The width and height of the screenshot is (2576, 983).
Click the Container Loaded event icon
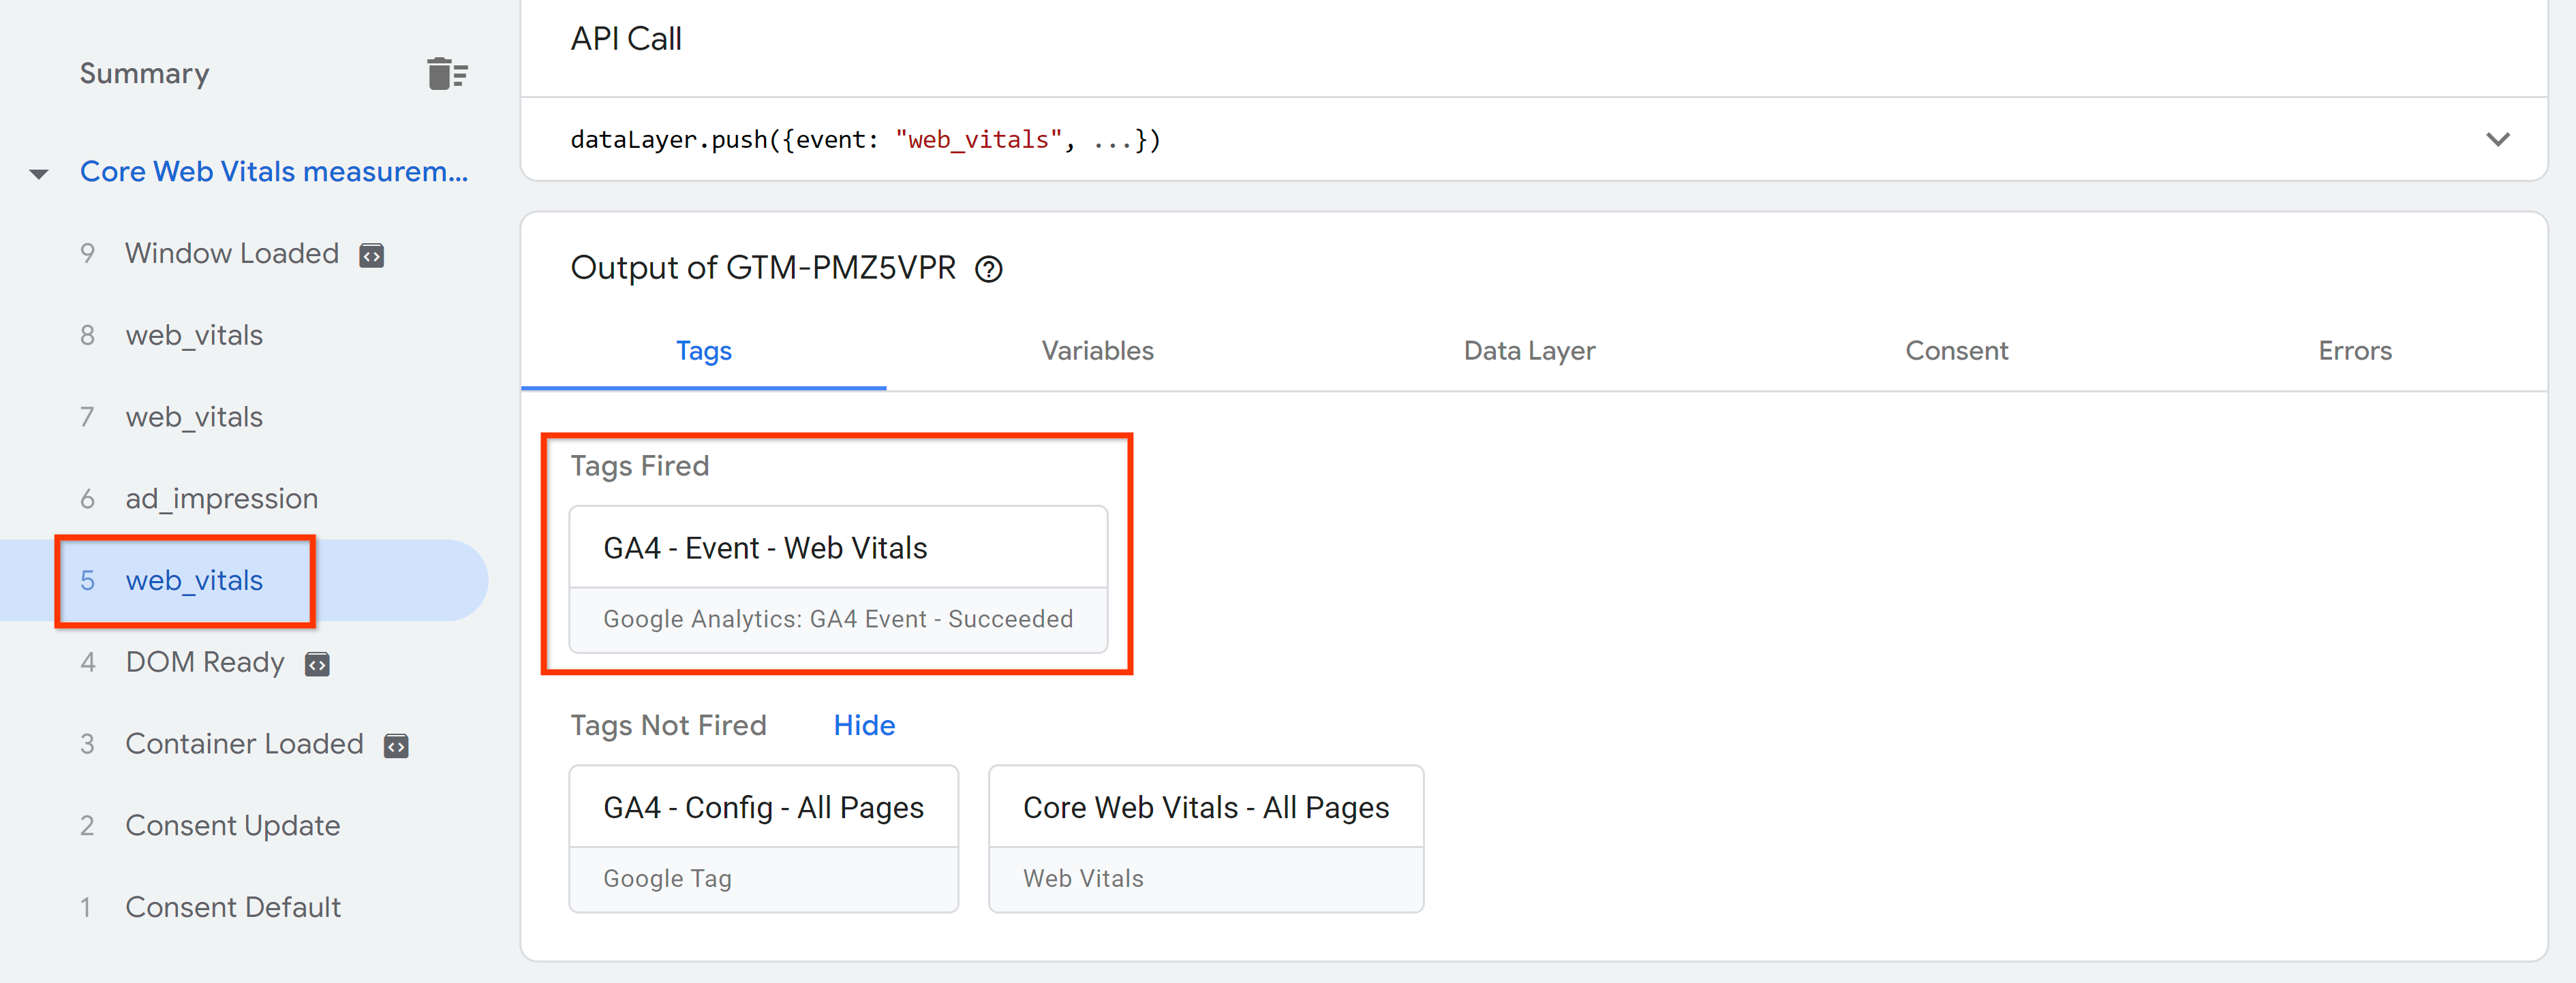(x=396, y=745)
